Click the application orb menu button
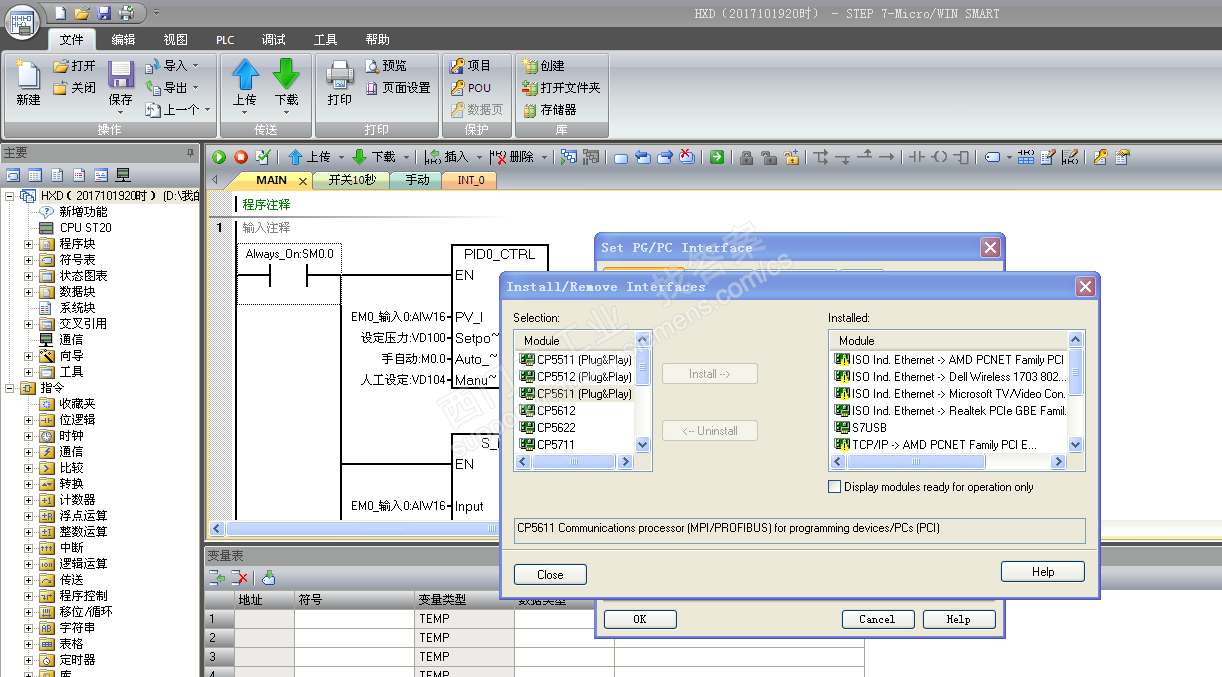This screenshot has width=1222, height=677. (x=22, y=22)
